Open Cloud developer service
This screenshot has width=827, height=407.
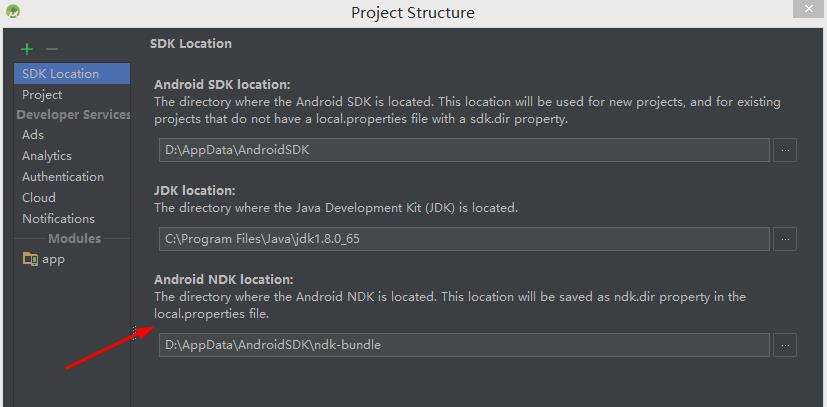tap(39, 198)
